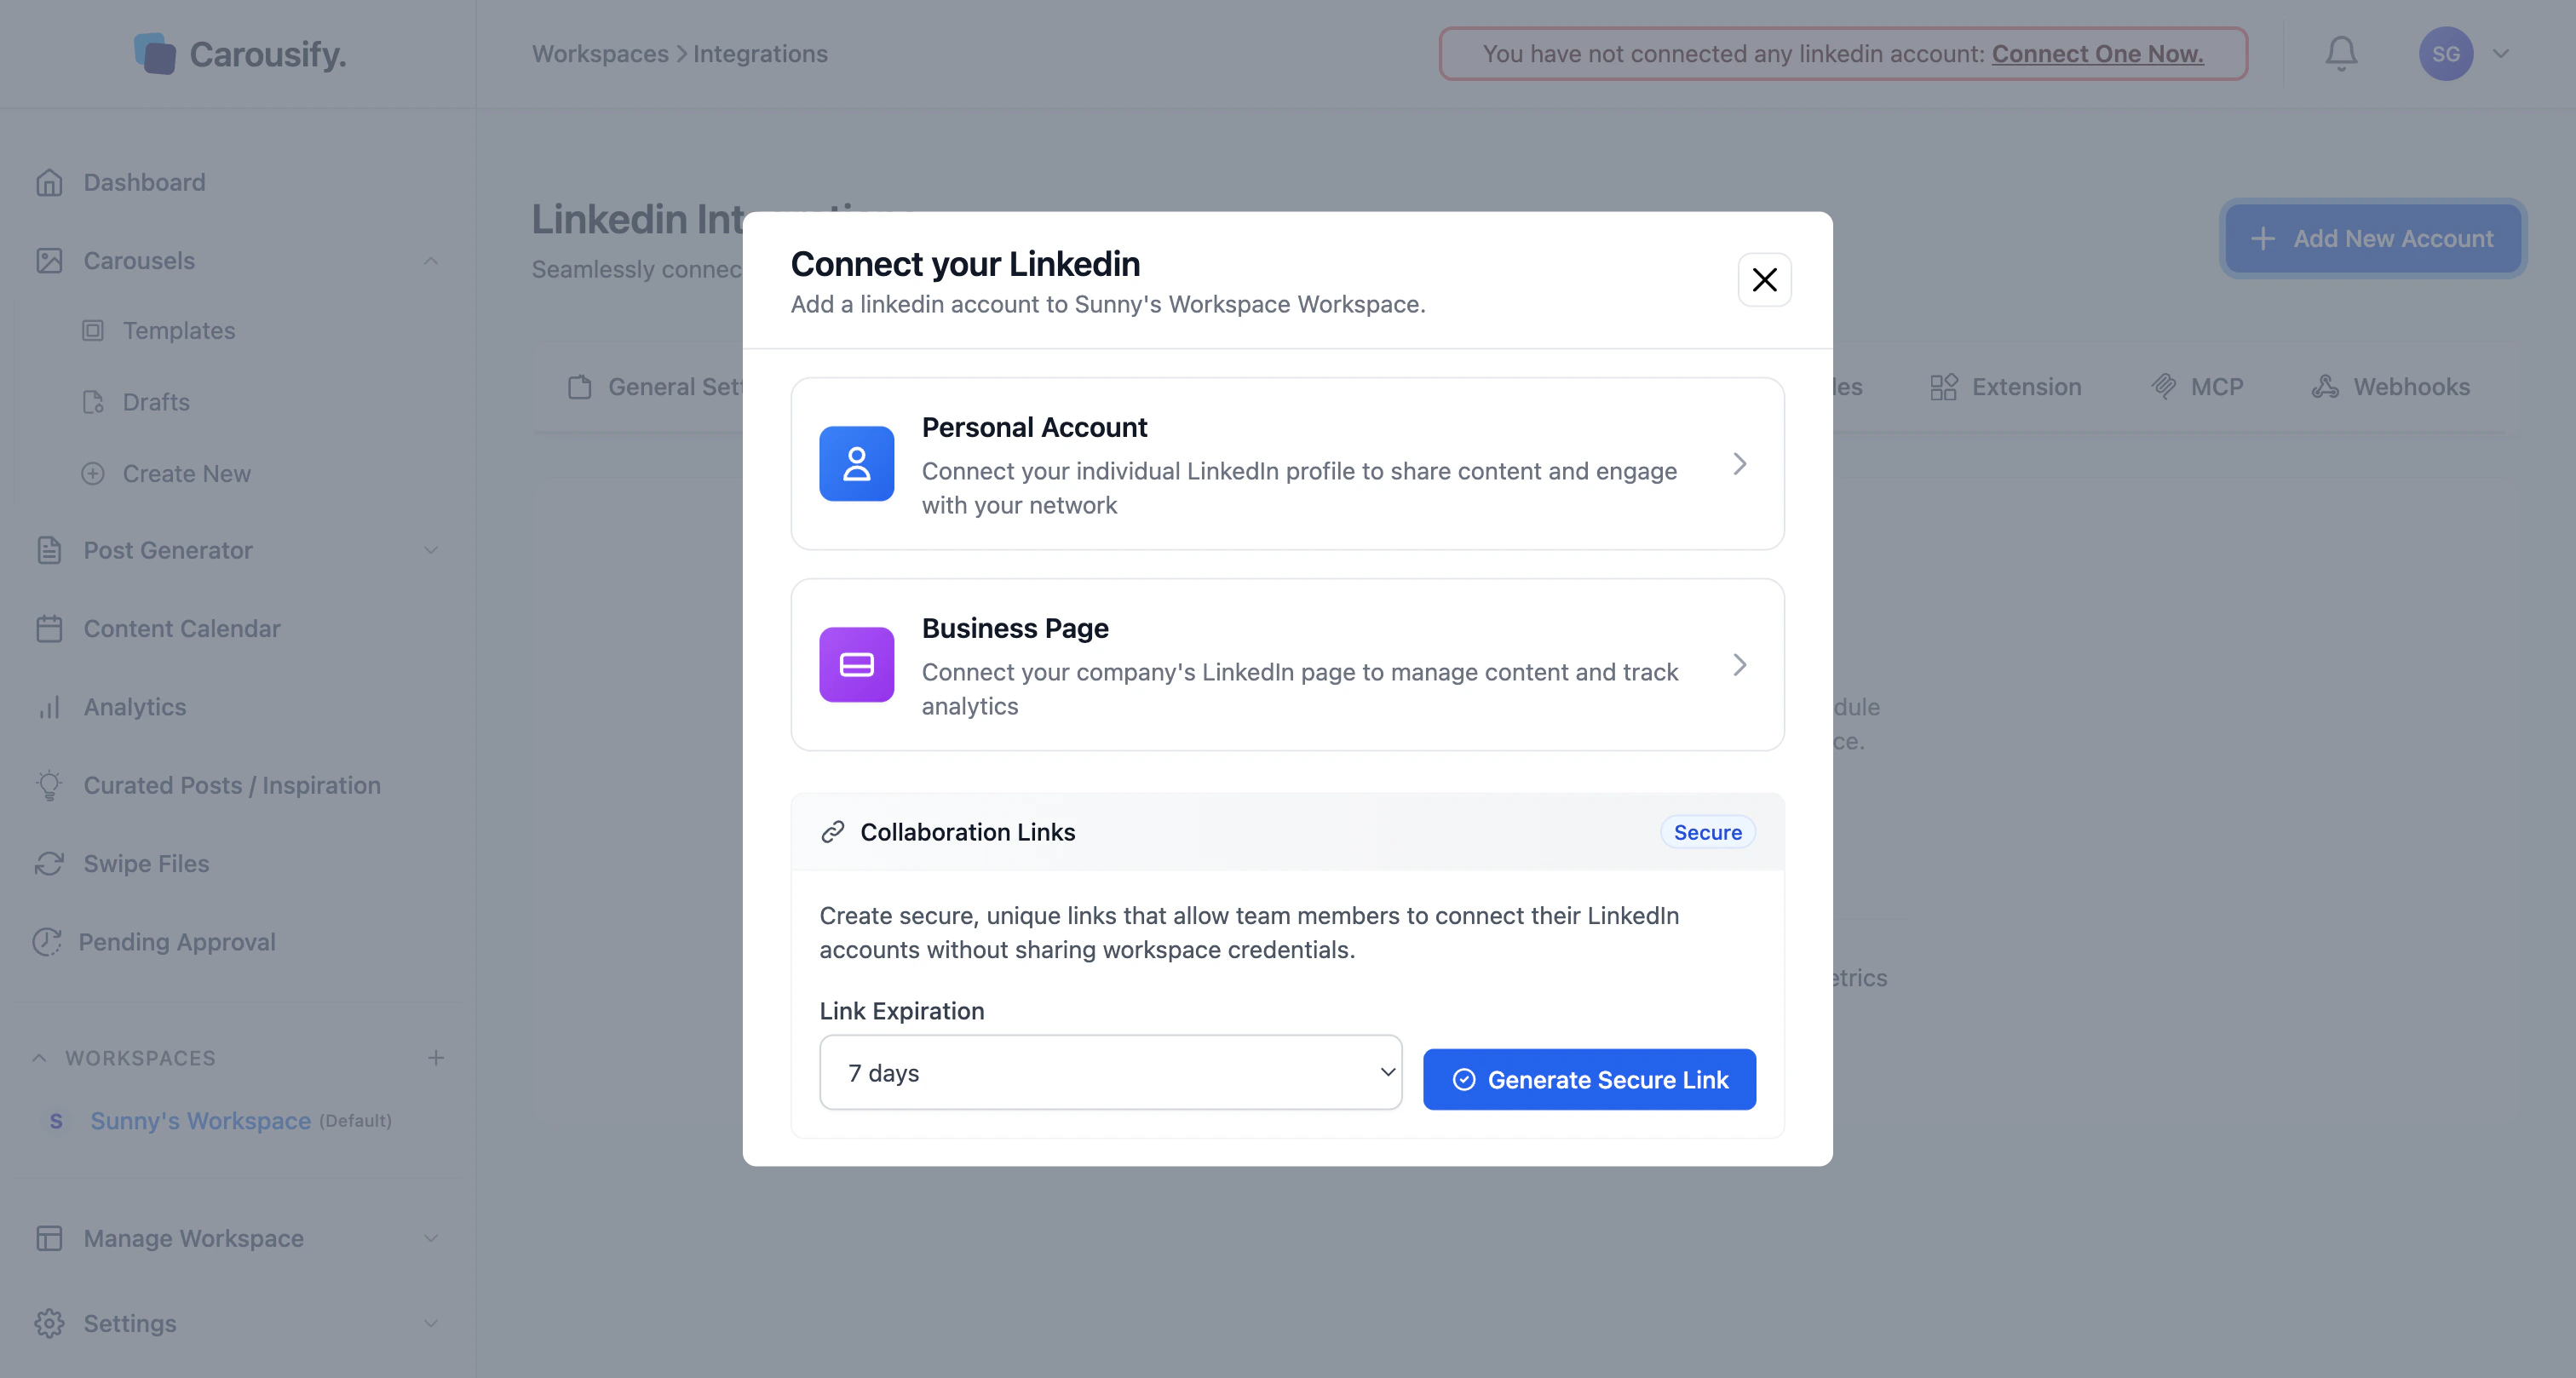Click the Carousels image icon
This screenshot has width=2576, height=1378.
49,260
